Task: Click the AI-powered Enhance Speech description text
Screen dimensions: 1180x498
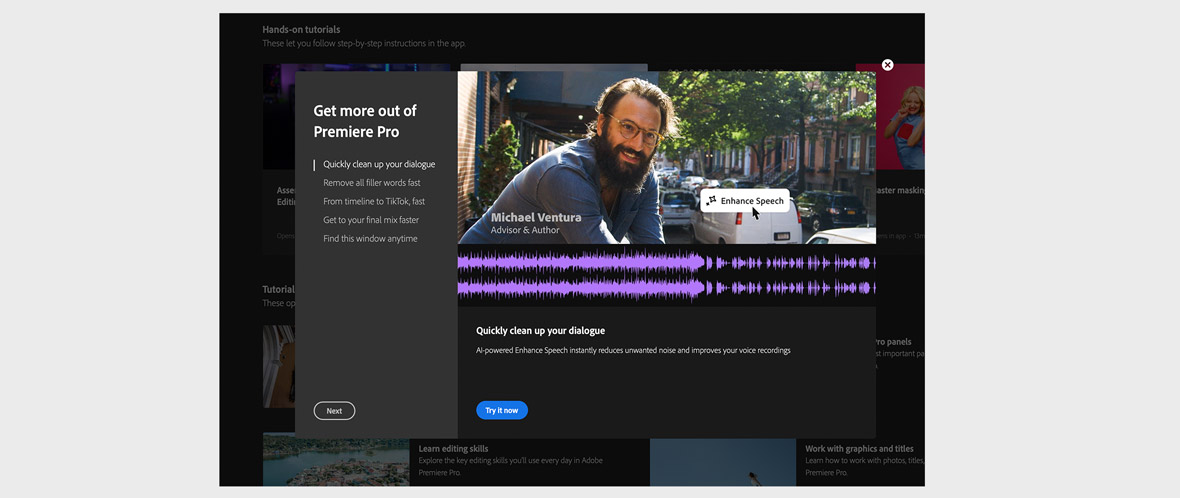Action: (633, 351)
